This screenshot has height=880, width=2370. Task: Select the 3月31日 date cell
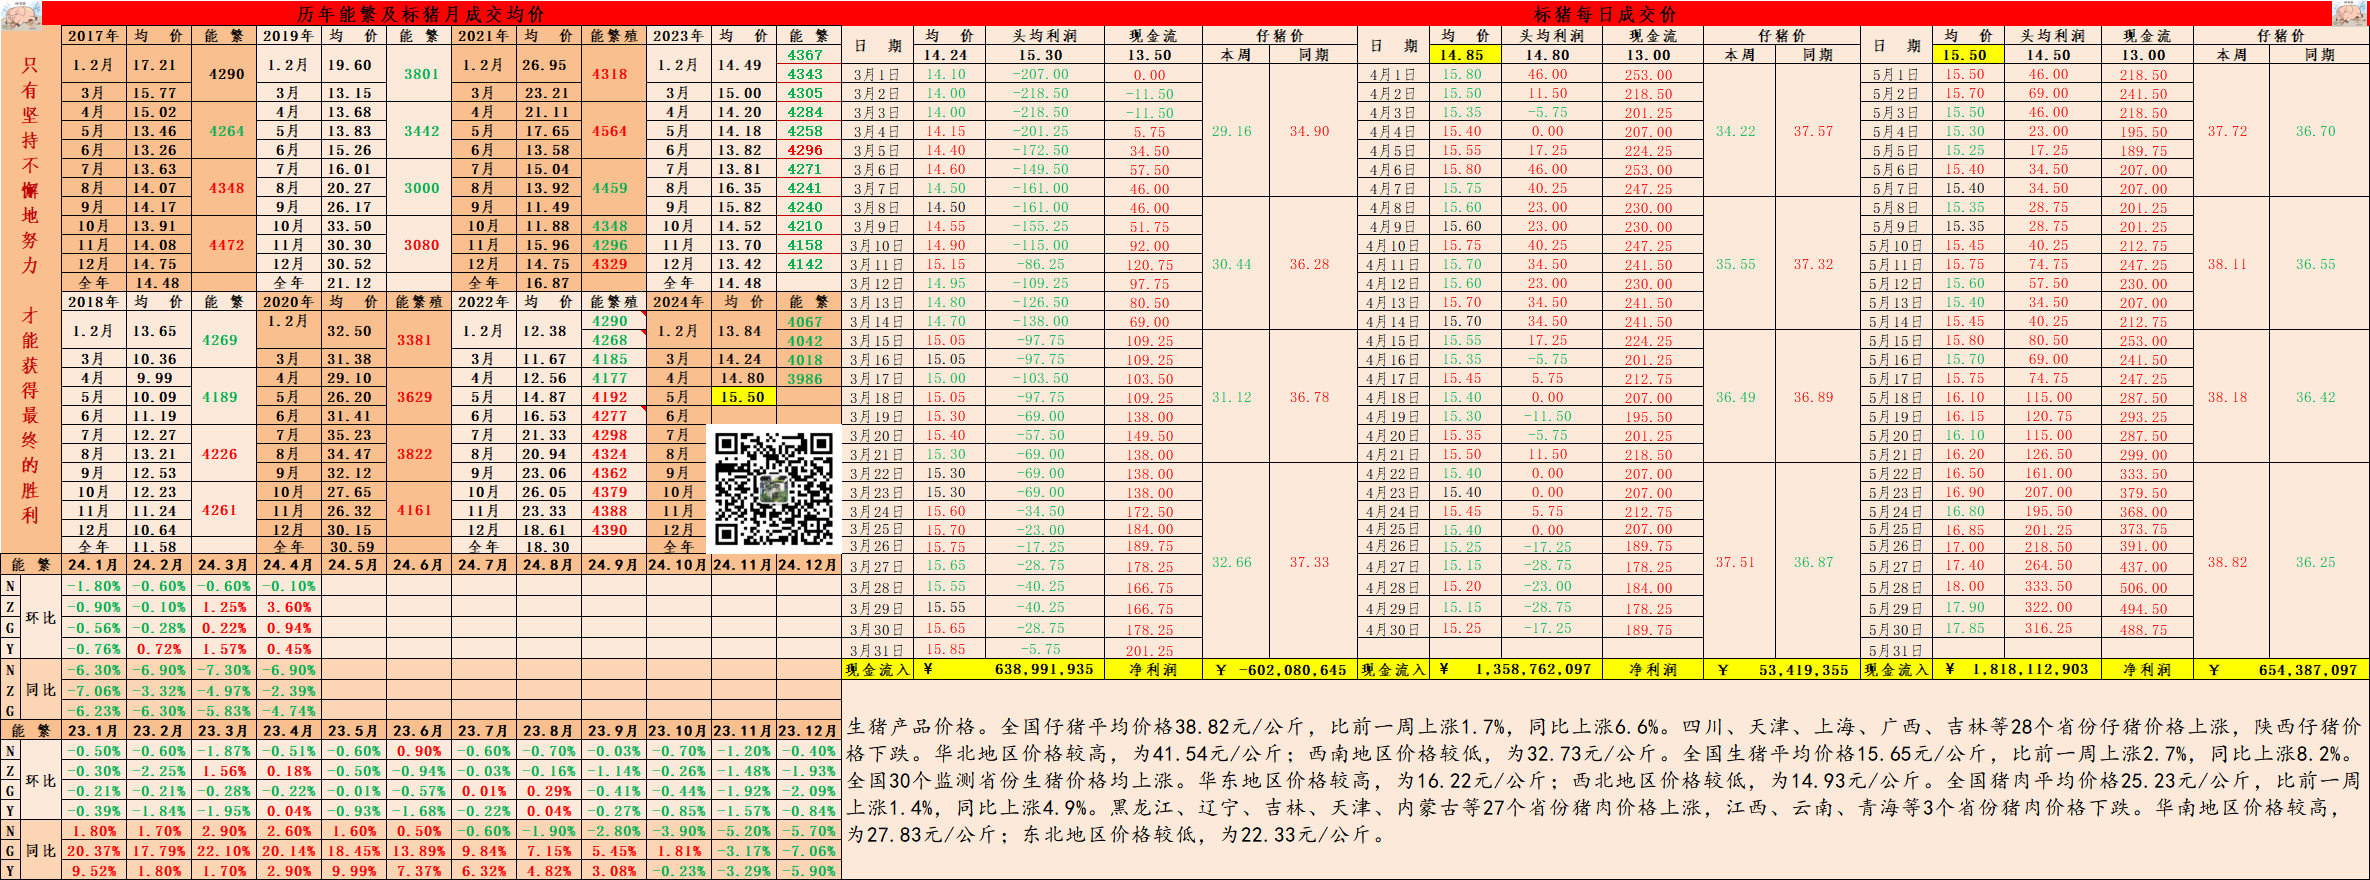pyautogui.click(x=876, y=650)
